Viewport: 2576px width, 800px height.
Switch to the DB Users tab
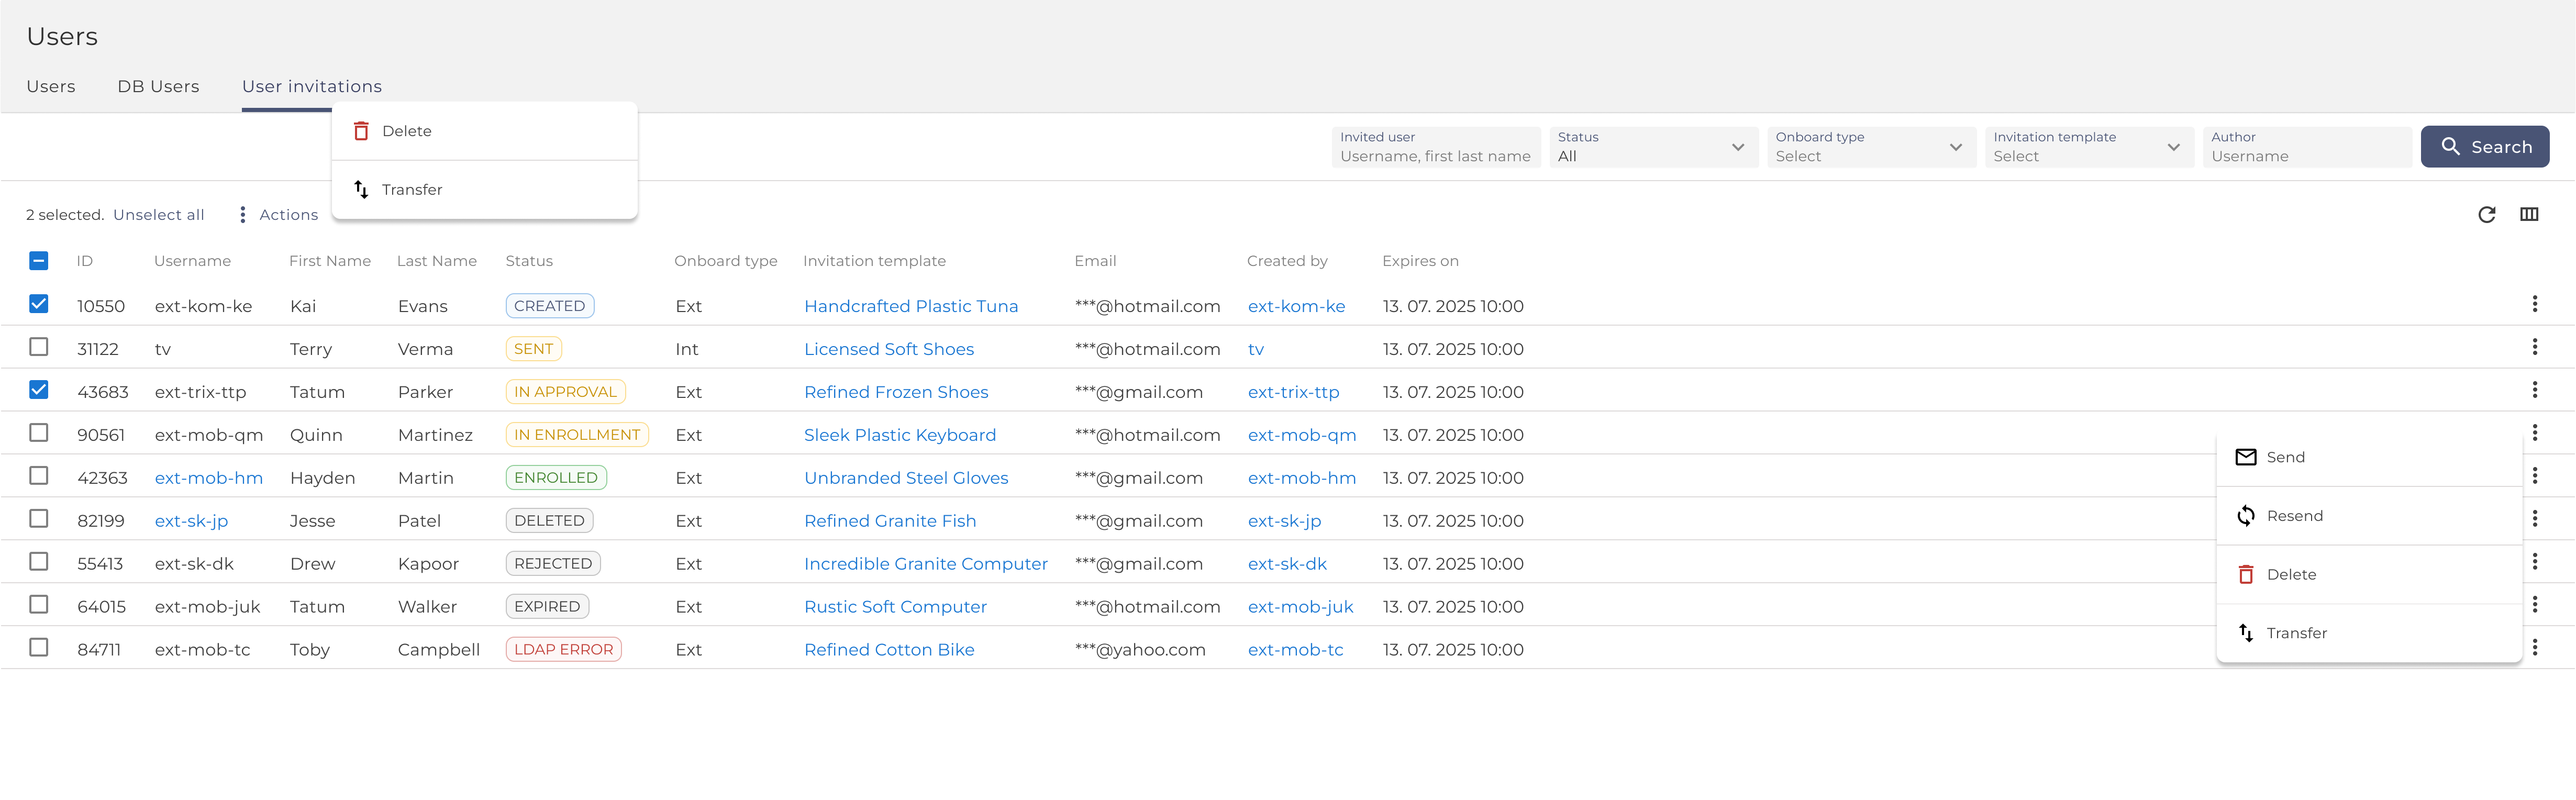[x=158, y=87]
